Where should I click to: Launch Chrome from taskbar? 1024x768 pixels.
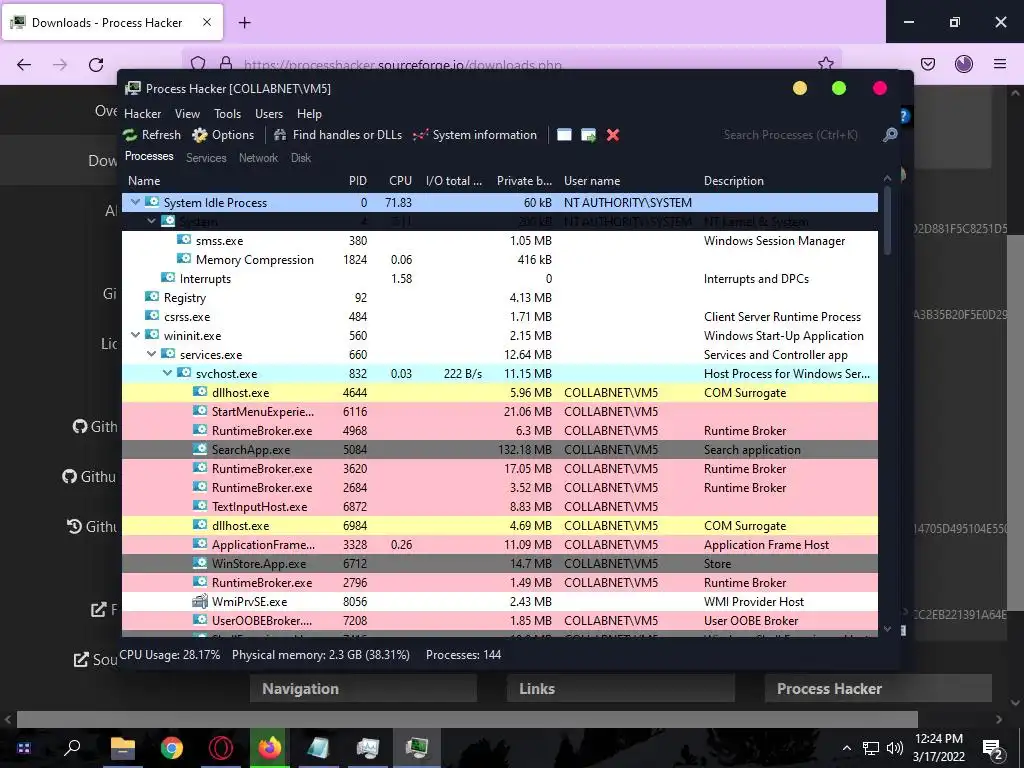click(172, 748)
